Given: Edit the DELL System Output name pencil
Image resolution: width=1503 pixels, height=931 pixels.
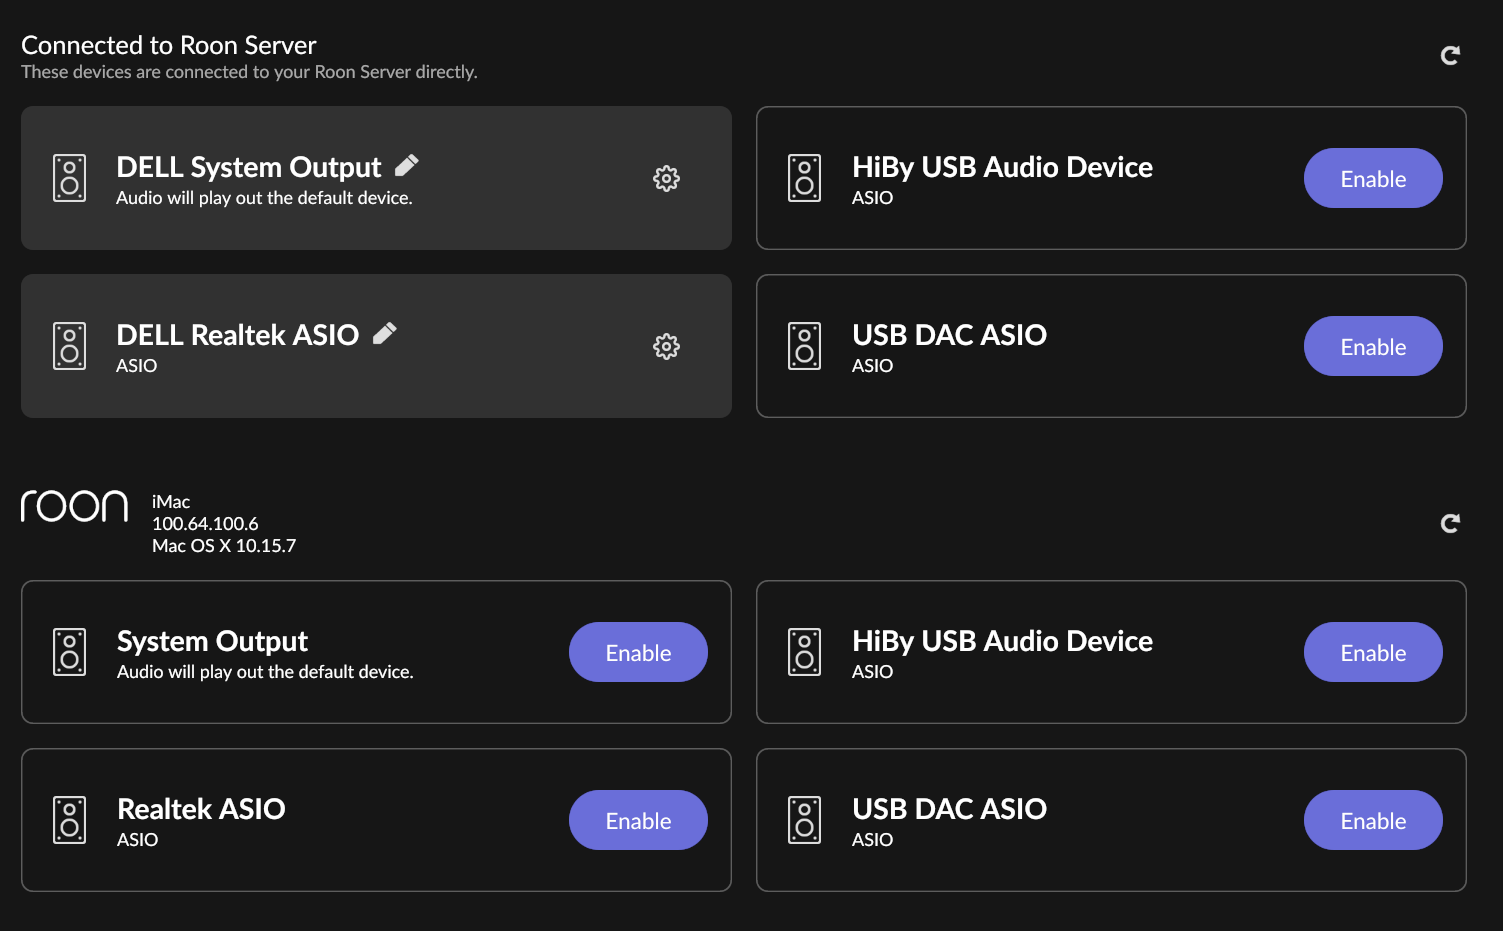Looking at the screenshot, I should (x=407, y=165).
